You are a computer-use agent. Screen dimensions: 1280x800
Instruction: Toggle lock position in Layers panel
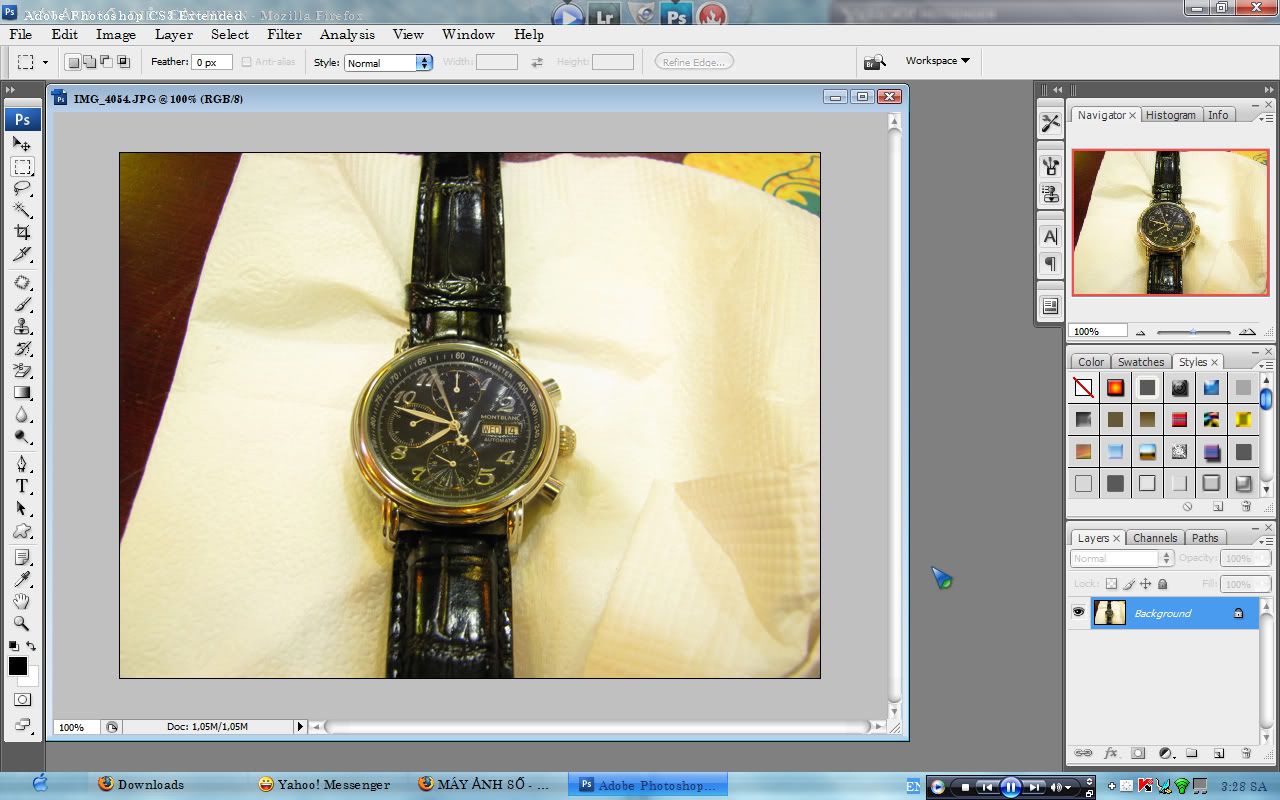1146,584
